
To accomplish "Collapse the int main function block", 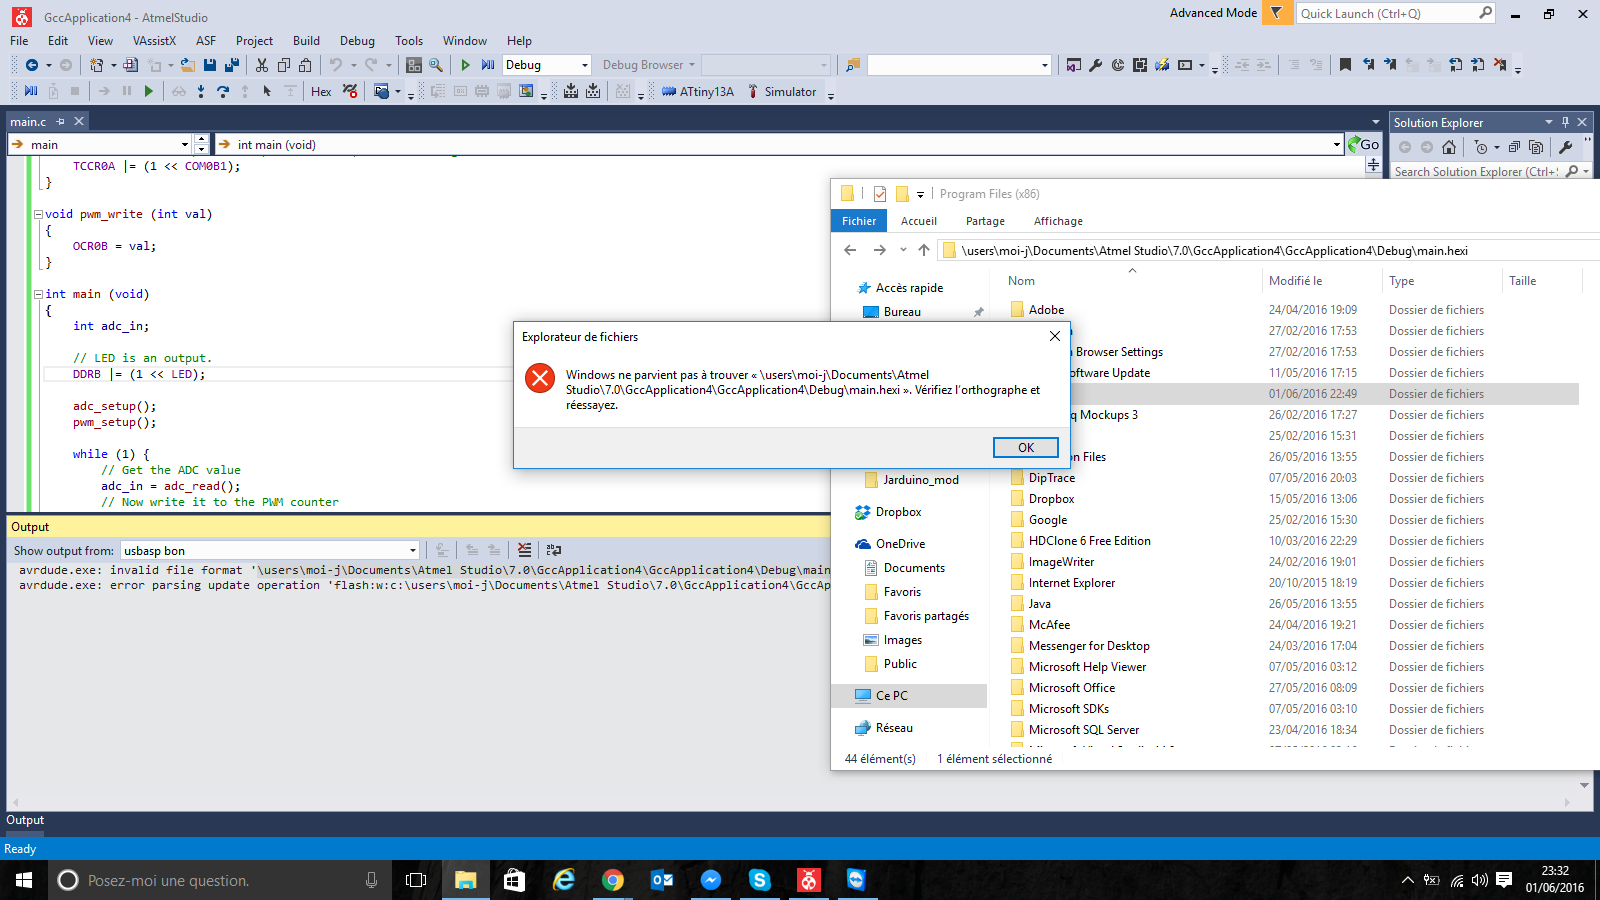I will pyautogui.click(x=38, y=294).
